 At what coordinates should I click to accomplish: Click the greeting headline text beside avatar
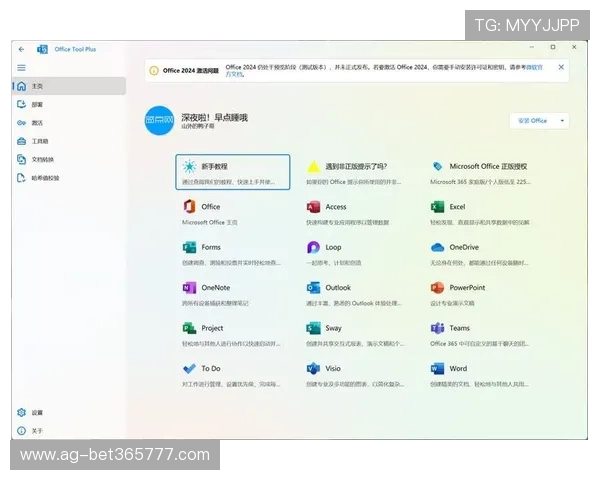(x=214, y=117)
